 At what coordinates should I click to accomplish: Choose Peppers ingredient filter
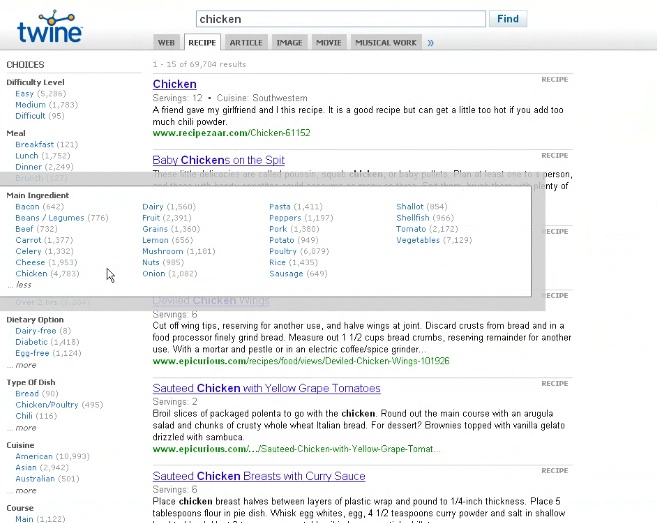[285, 218]
